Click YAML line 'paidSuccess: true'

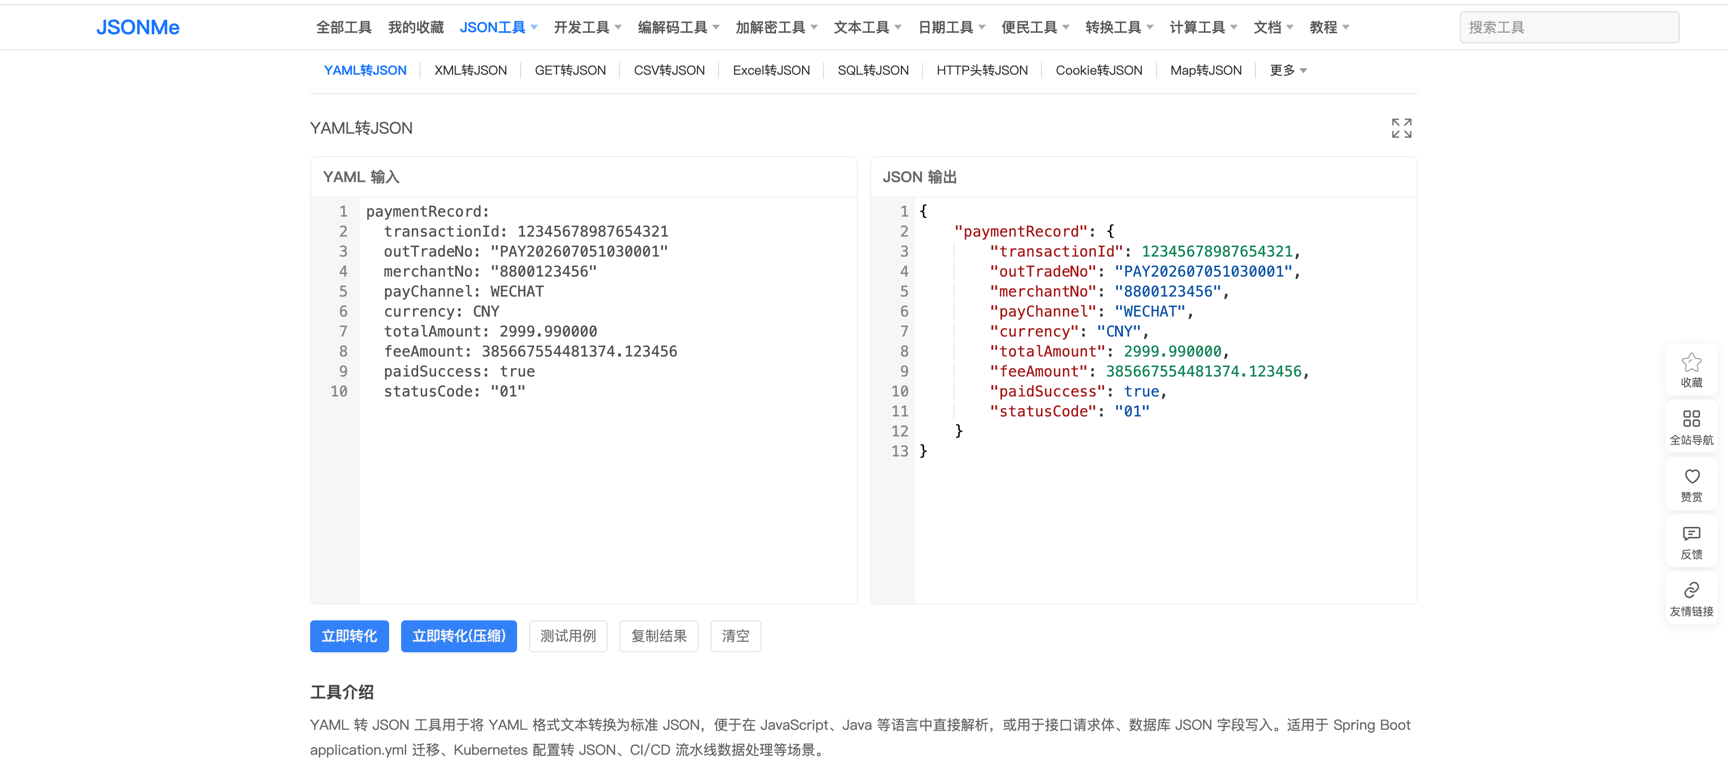click(x=460, y=371)
